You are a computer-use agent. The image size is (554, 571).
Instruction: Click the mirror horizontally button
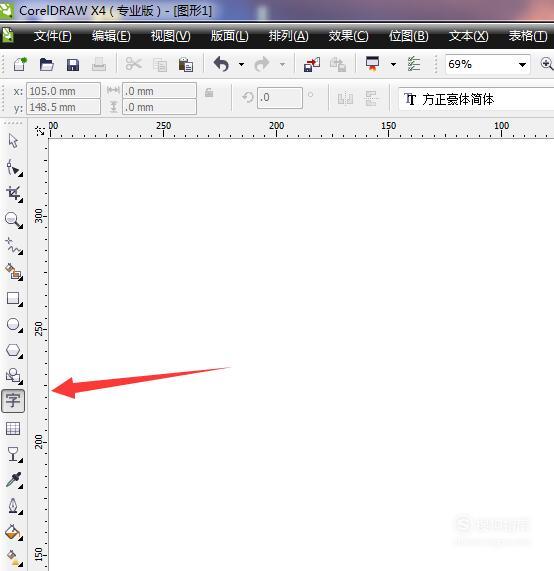(345, 98)
